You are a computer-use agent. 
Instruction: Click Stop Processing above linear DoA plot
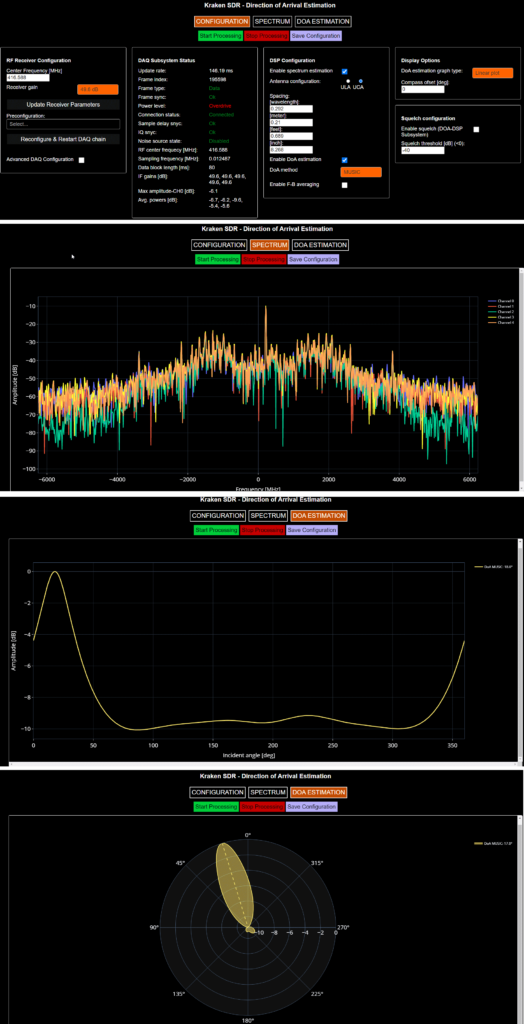point(262,530)
